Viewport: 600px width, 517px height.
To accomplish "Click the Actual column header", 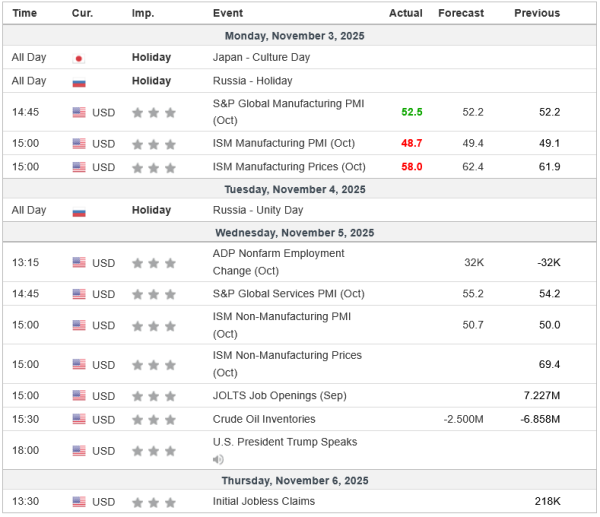I will click(x=405, y=13).
